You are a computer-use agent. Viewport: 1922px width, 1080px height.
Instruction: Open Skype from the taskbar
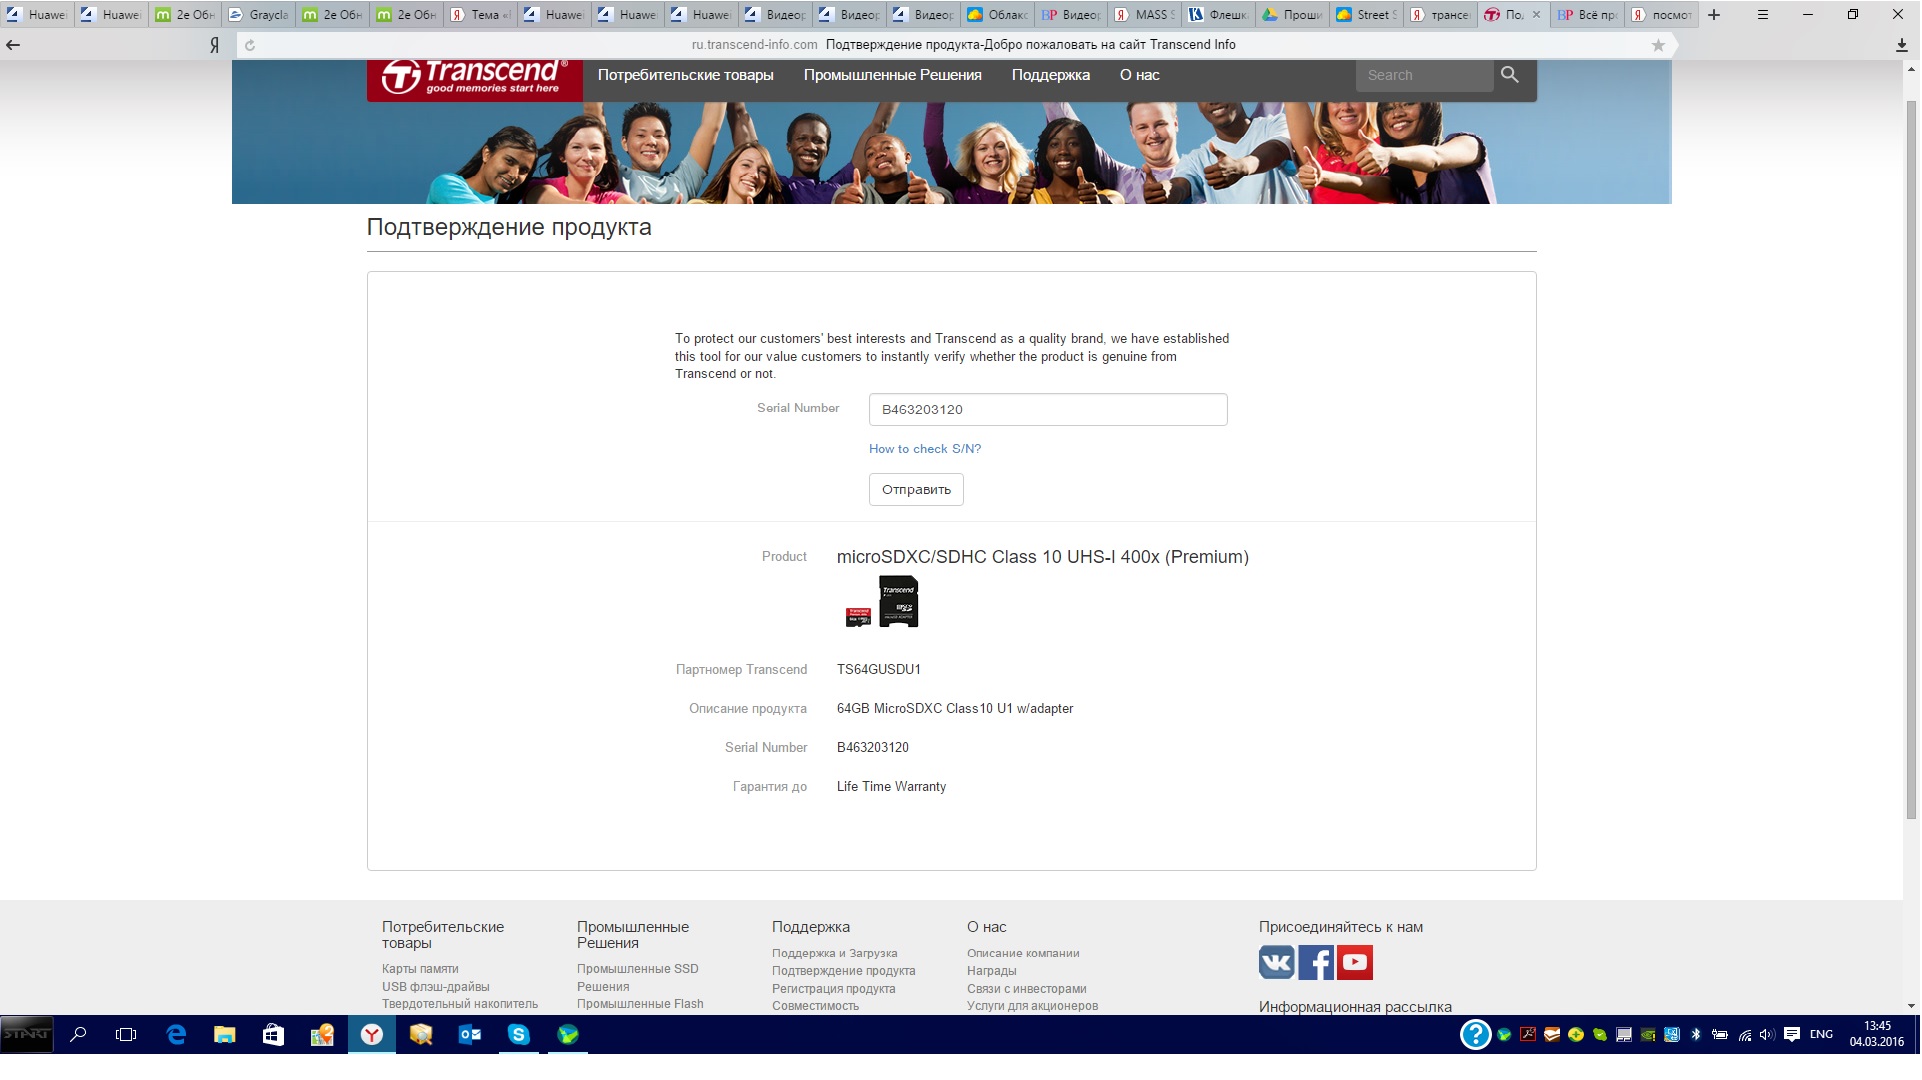tap(518, 1035)
